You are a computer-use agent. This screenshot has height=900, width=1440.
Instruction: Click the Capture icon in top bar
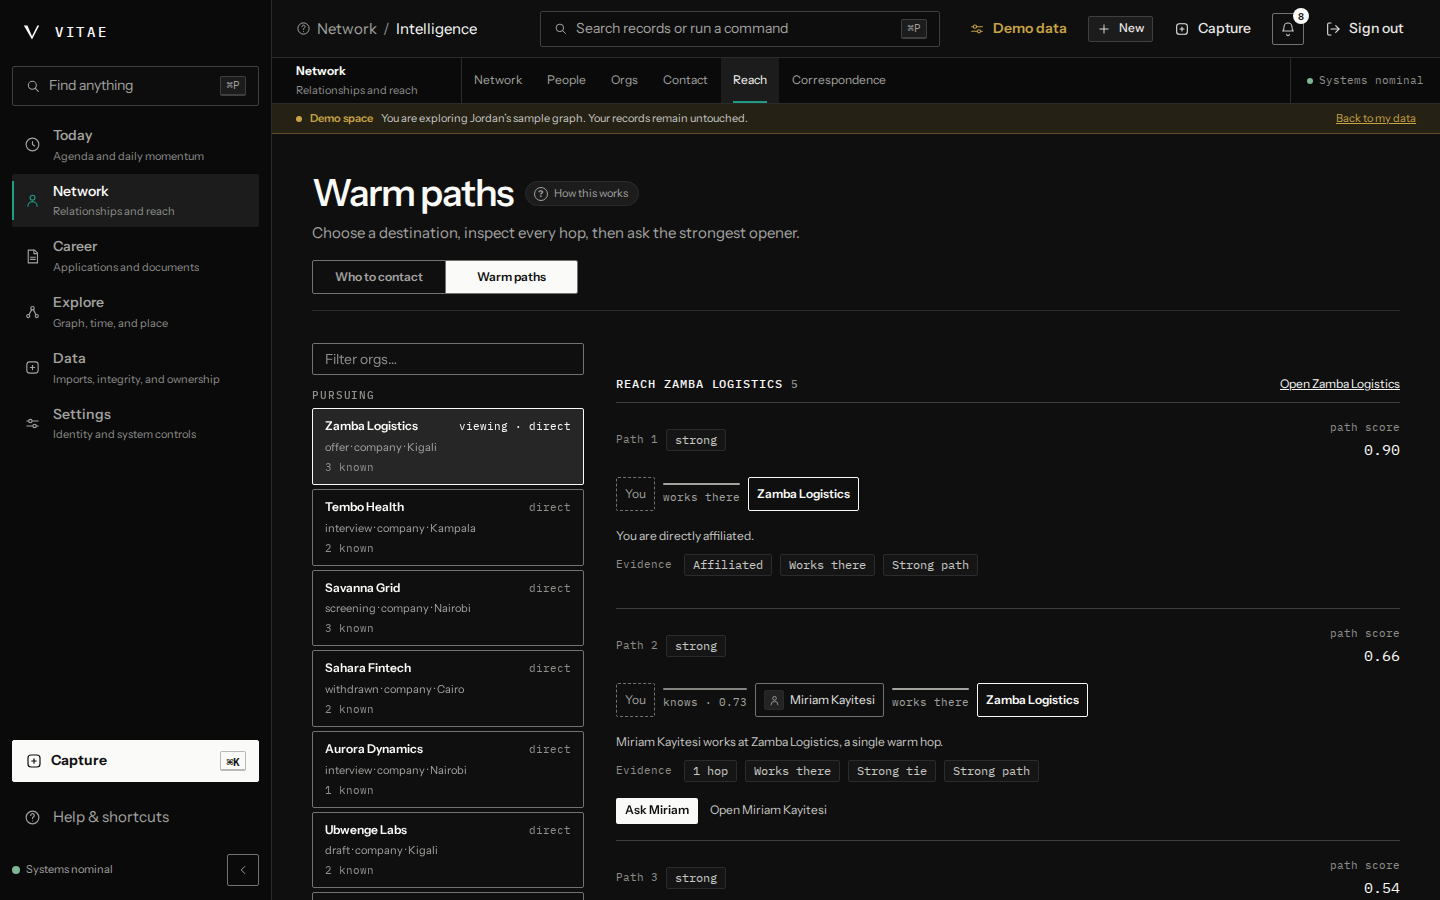tap(1182, 29)
